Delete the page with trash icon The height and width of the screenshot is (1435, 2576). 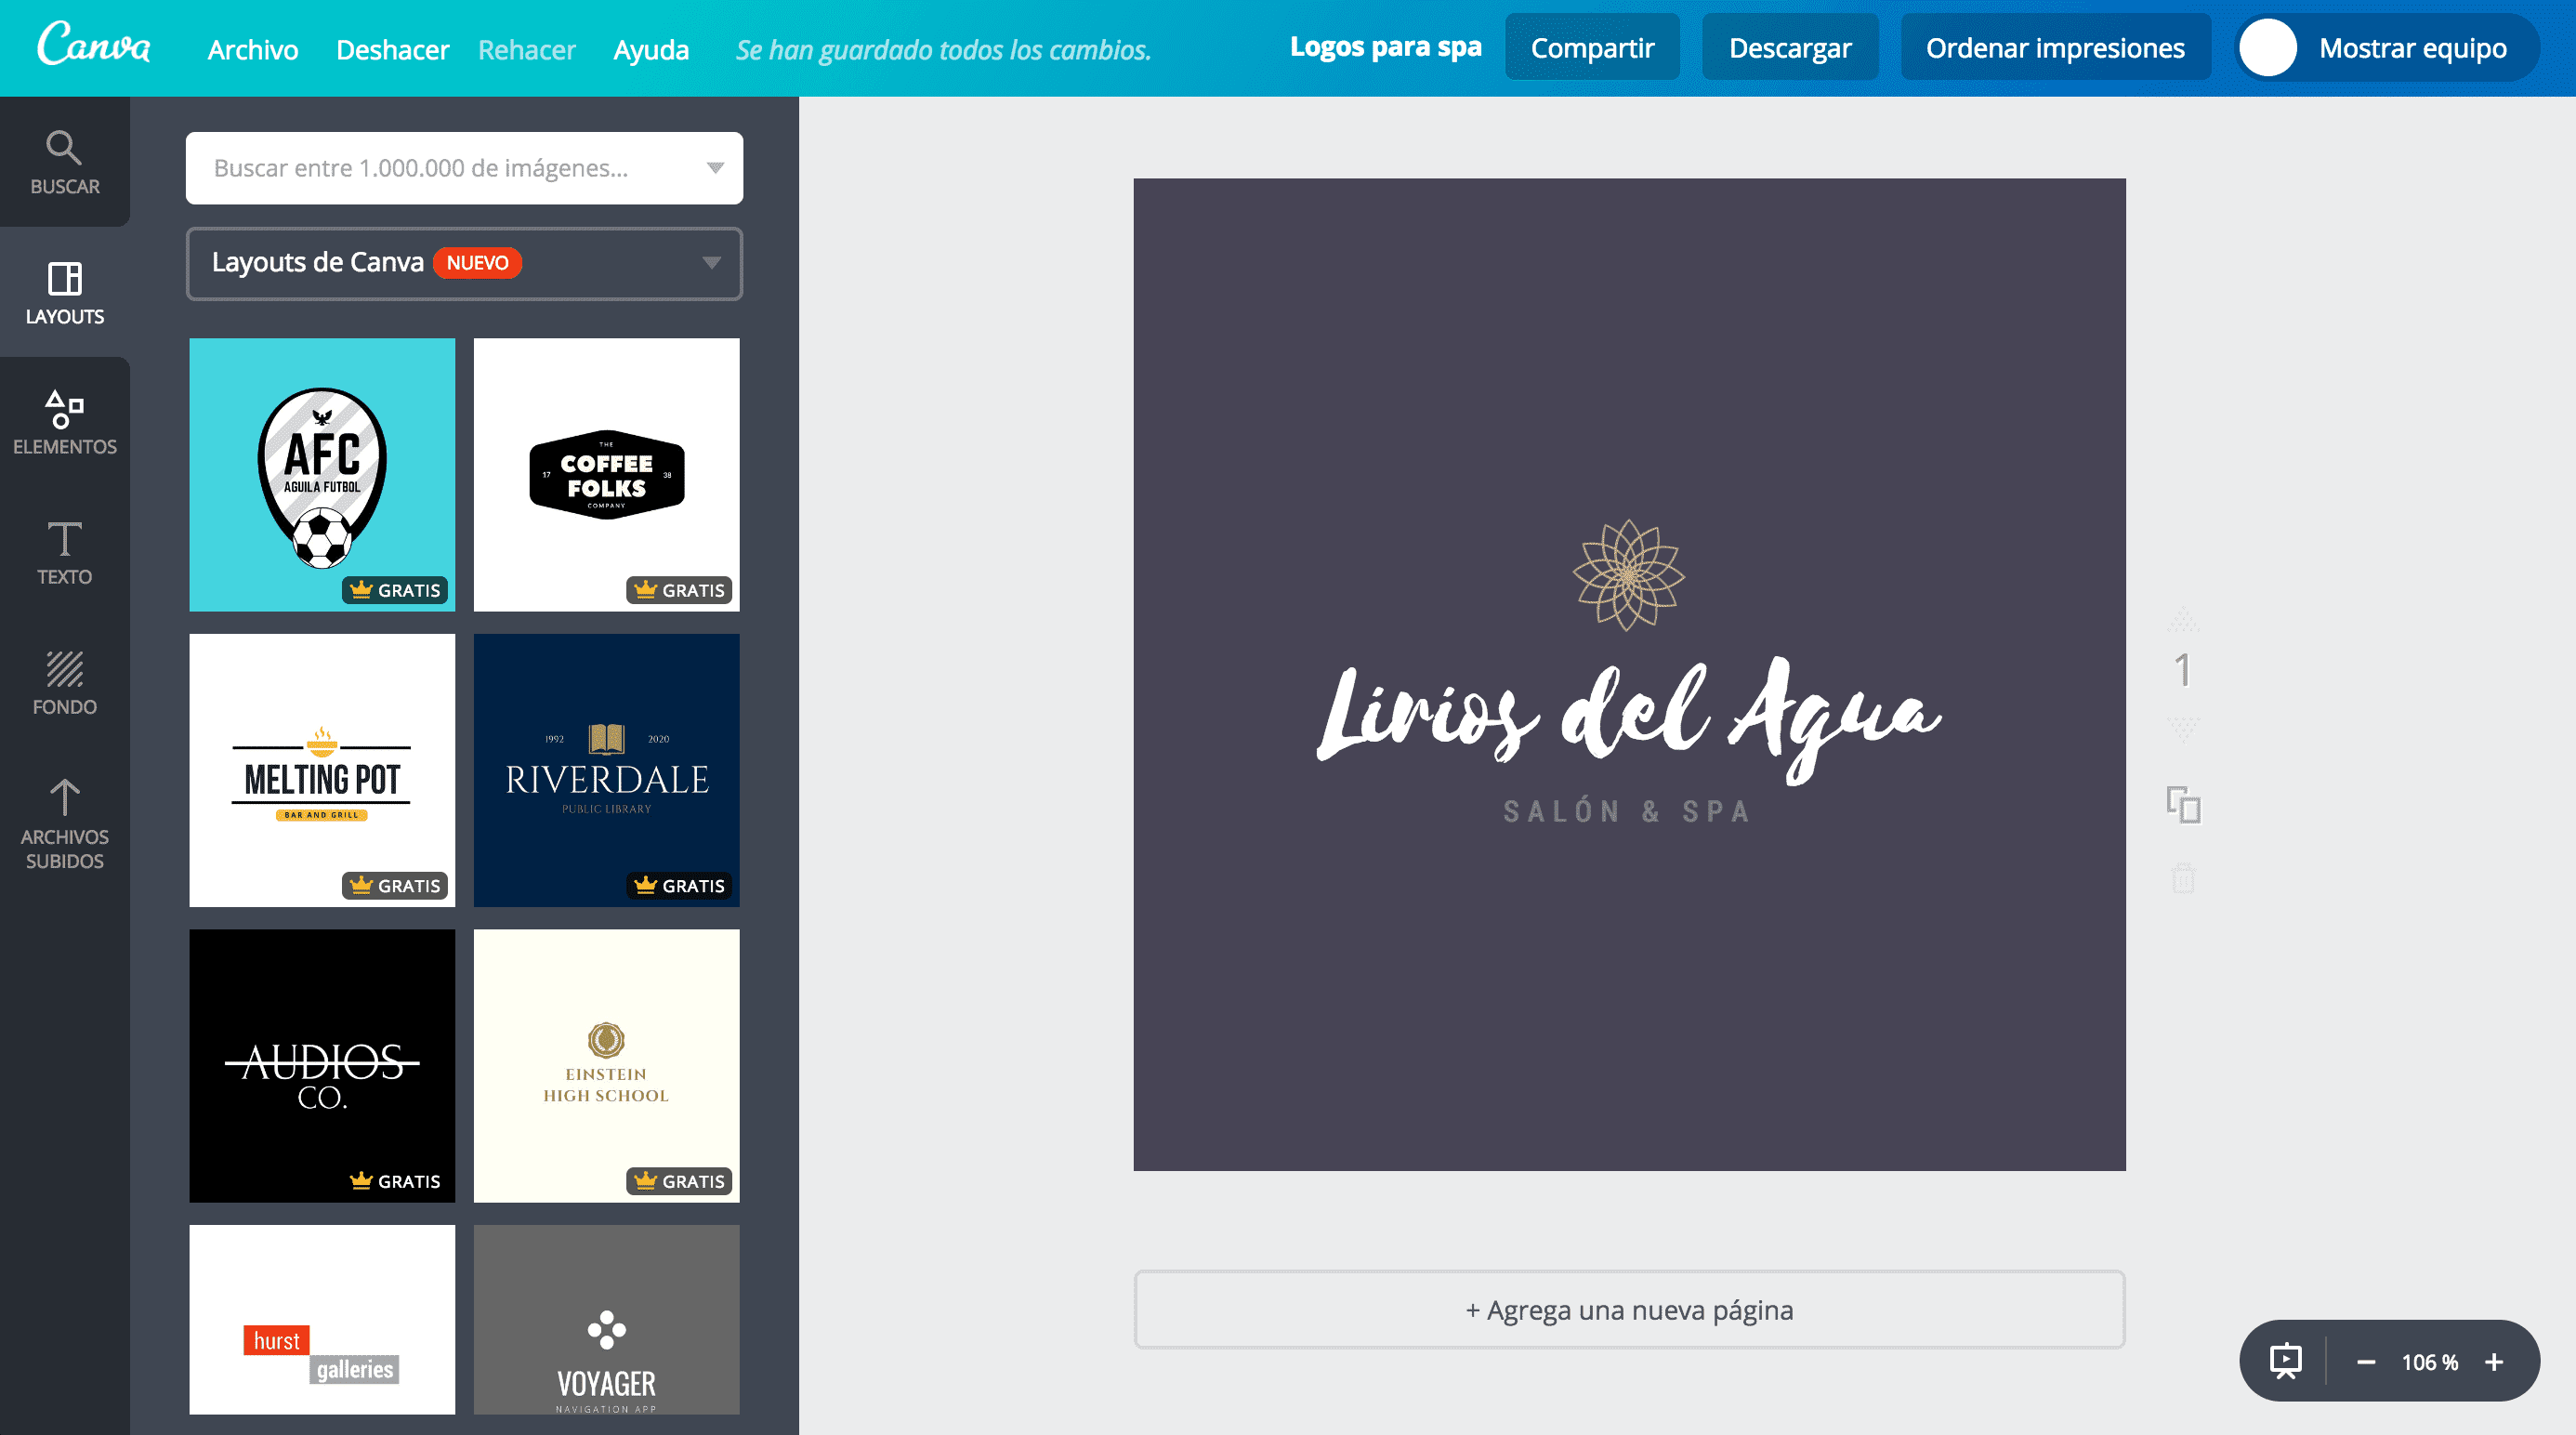tap(2183, 878)
